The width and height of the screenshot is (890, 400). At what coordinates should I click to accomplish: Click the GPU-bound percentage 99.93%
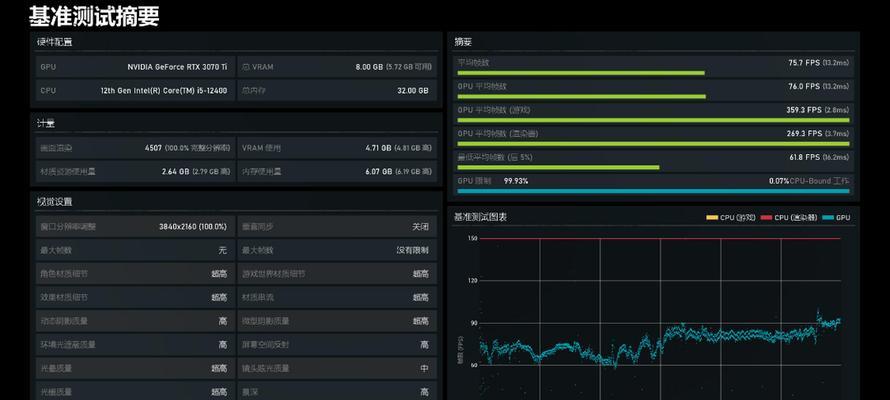point(516,181)
